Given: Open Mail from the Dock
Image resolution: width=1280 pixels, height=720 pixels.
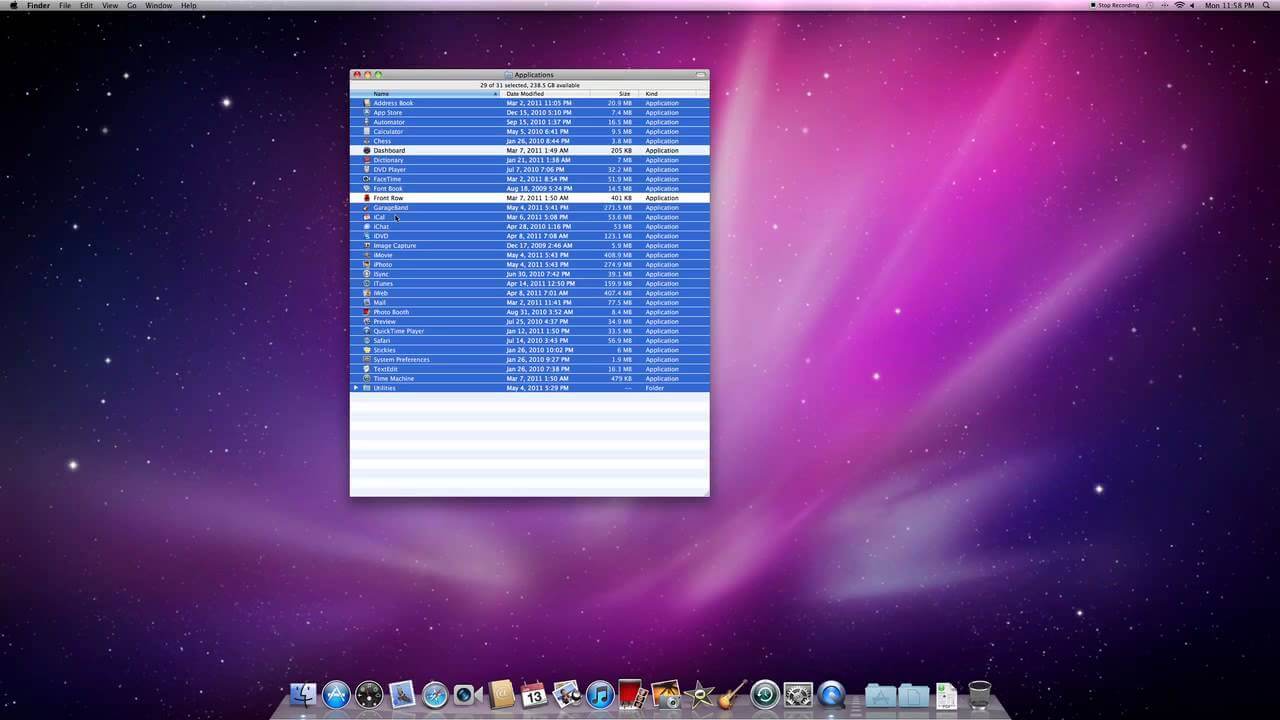Looking at the screenshot, I should point(401,693).
